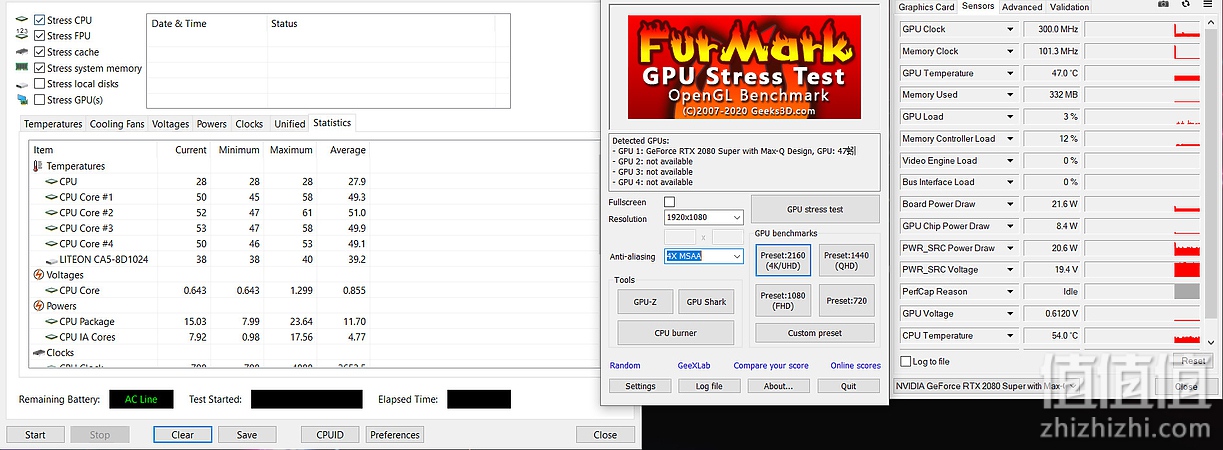The width and height of the screenshot is (1223, 450).
Task: Click the GPU Temperature history graph
Action: click(1142, 73)
